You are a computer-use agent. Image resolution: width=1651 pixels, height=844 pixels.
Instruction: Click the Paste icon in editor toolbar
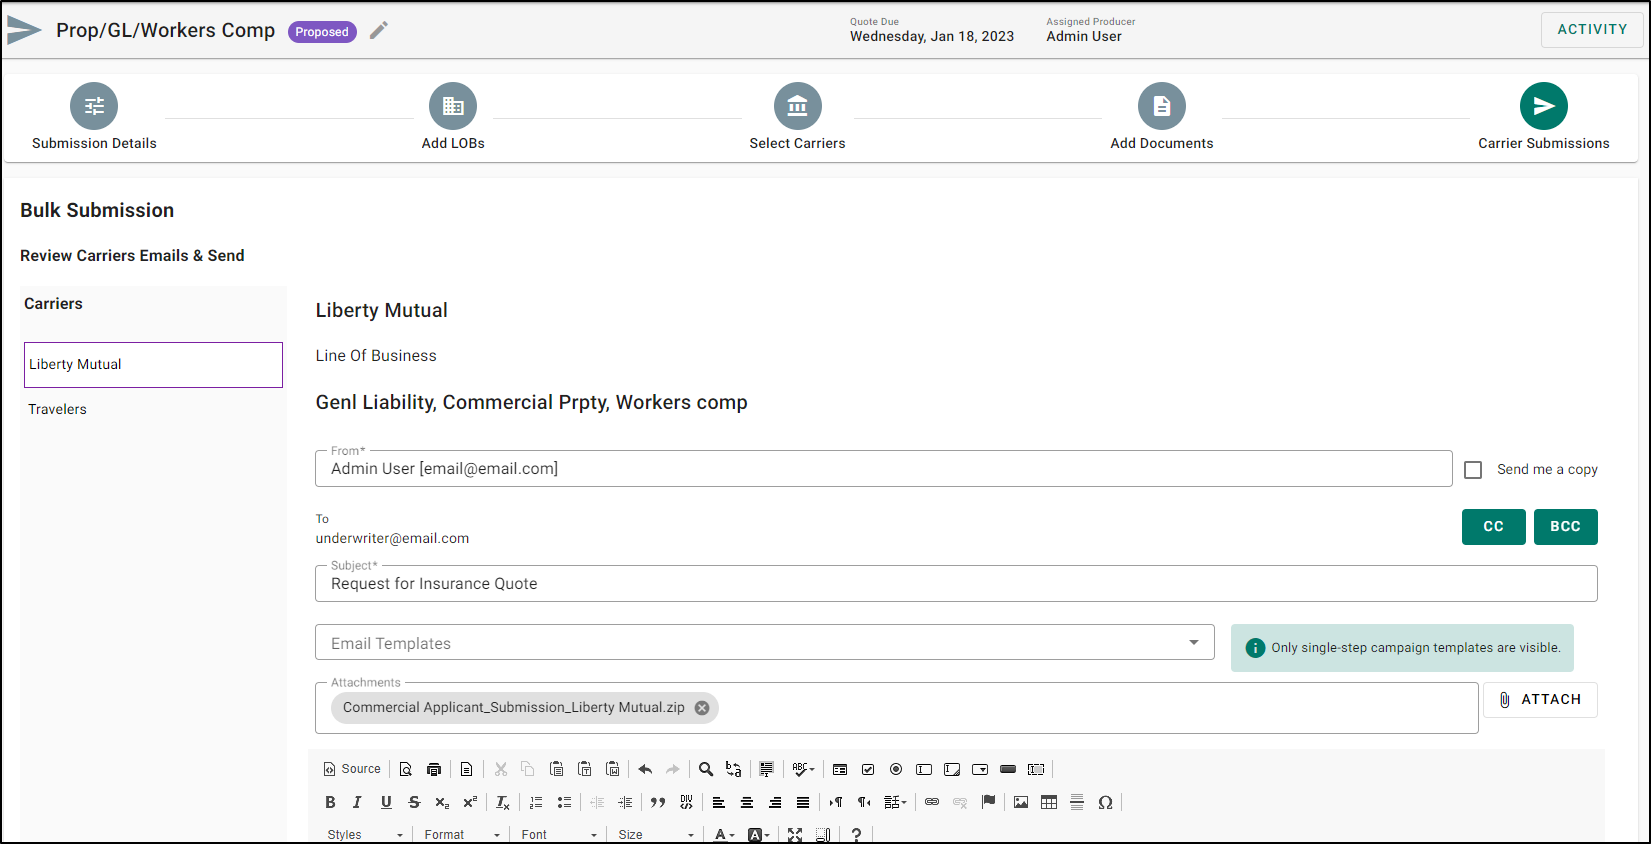click(x=557, y=769)
